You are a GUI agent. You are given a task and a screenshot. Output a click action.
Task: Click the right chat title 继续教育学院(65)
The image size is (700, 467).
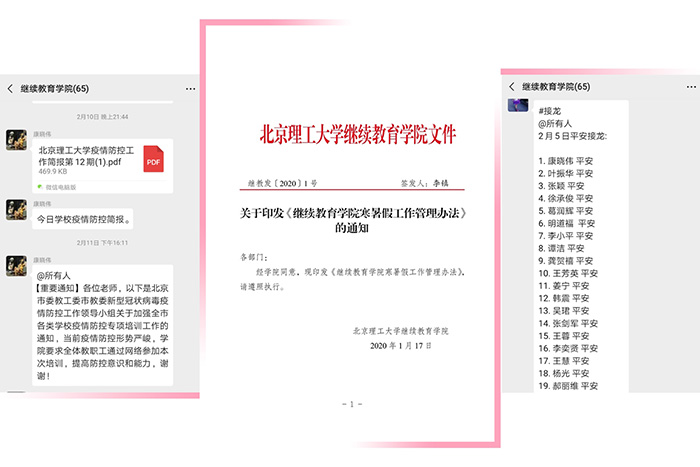(x=556, y=87)
